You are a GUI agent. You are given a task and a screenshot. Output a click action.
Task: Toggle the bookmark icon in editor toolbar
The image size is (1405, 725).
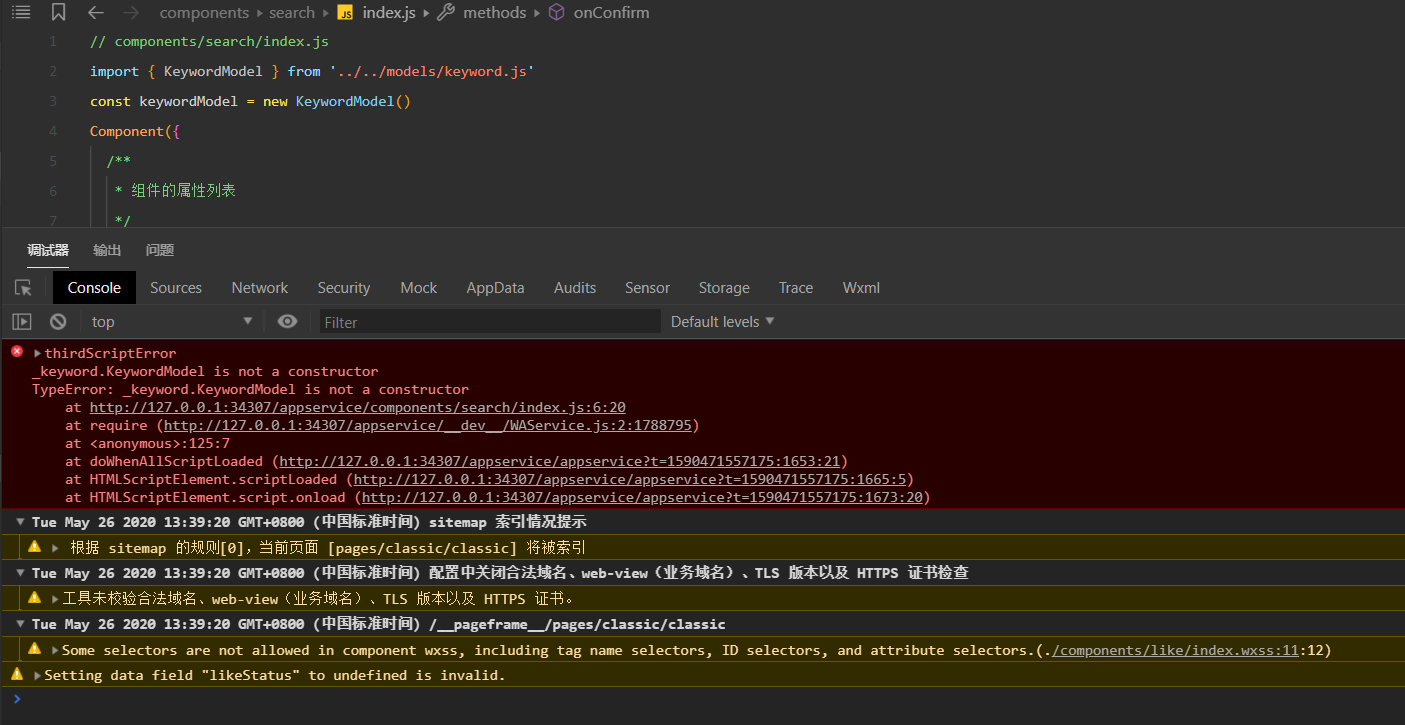tap(59, 12)
